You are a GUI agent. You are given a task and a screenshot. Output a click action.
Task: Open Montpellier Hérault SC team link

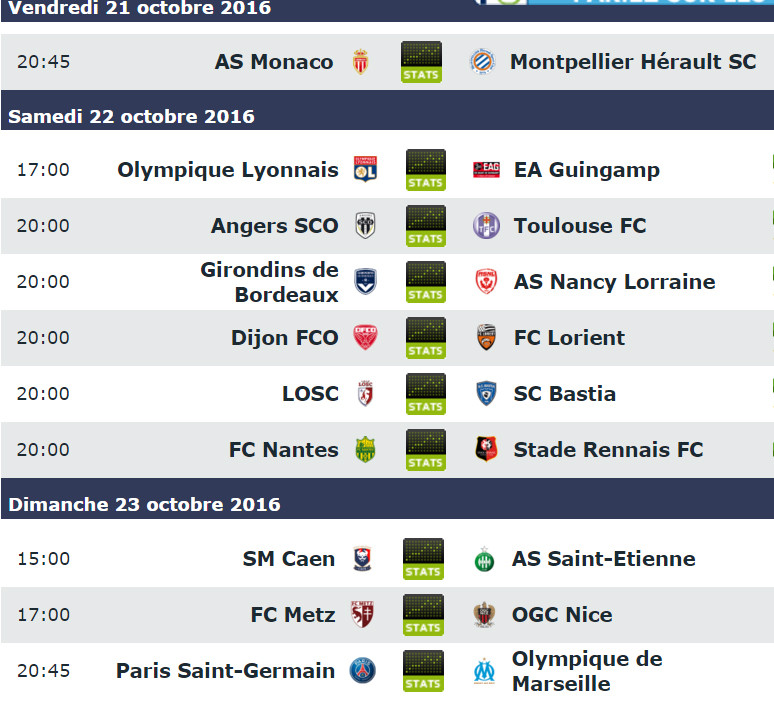click(x=633, y=62)
